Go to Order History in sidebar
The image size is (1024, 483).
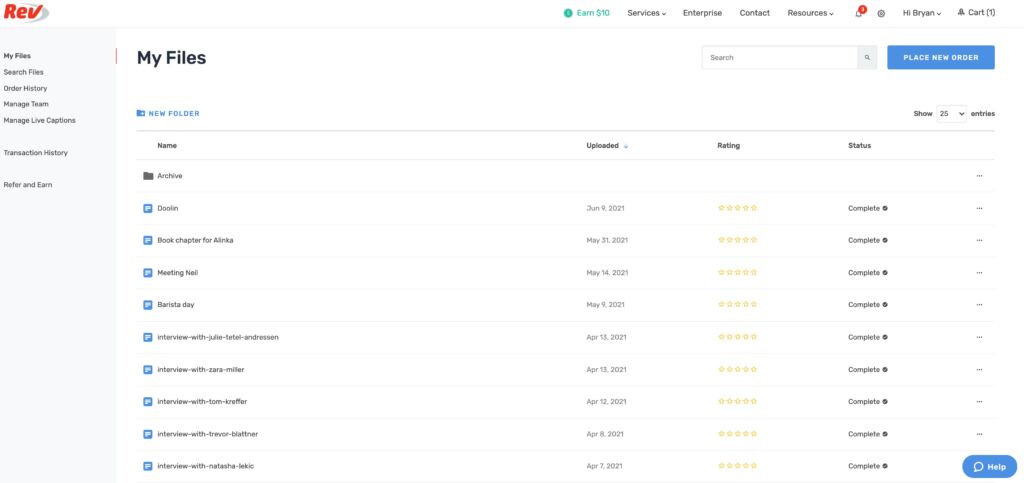pyautogui.click(x=25, y=88)
